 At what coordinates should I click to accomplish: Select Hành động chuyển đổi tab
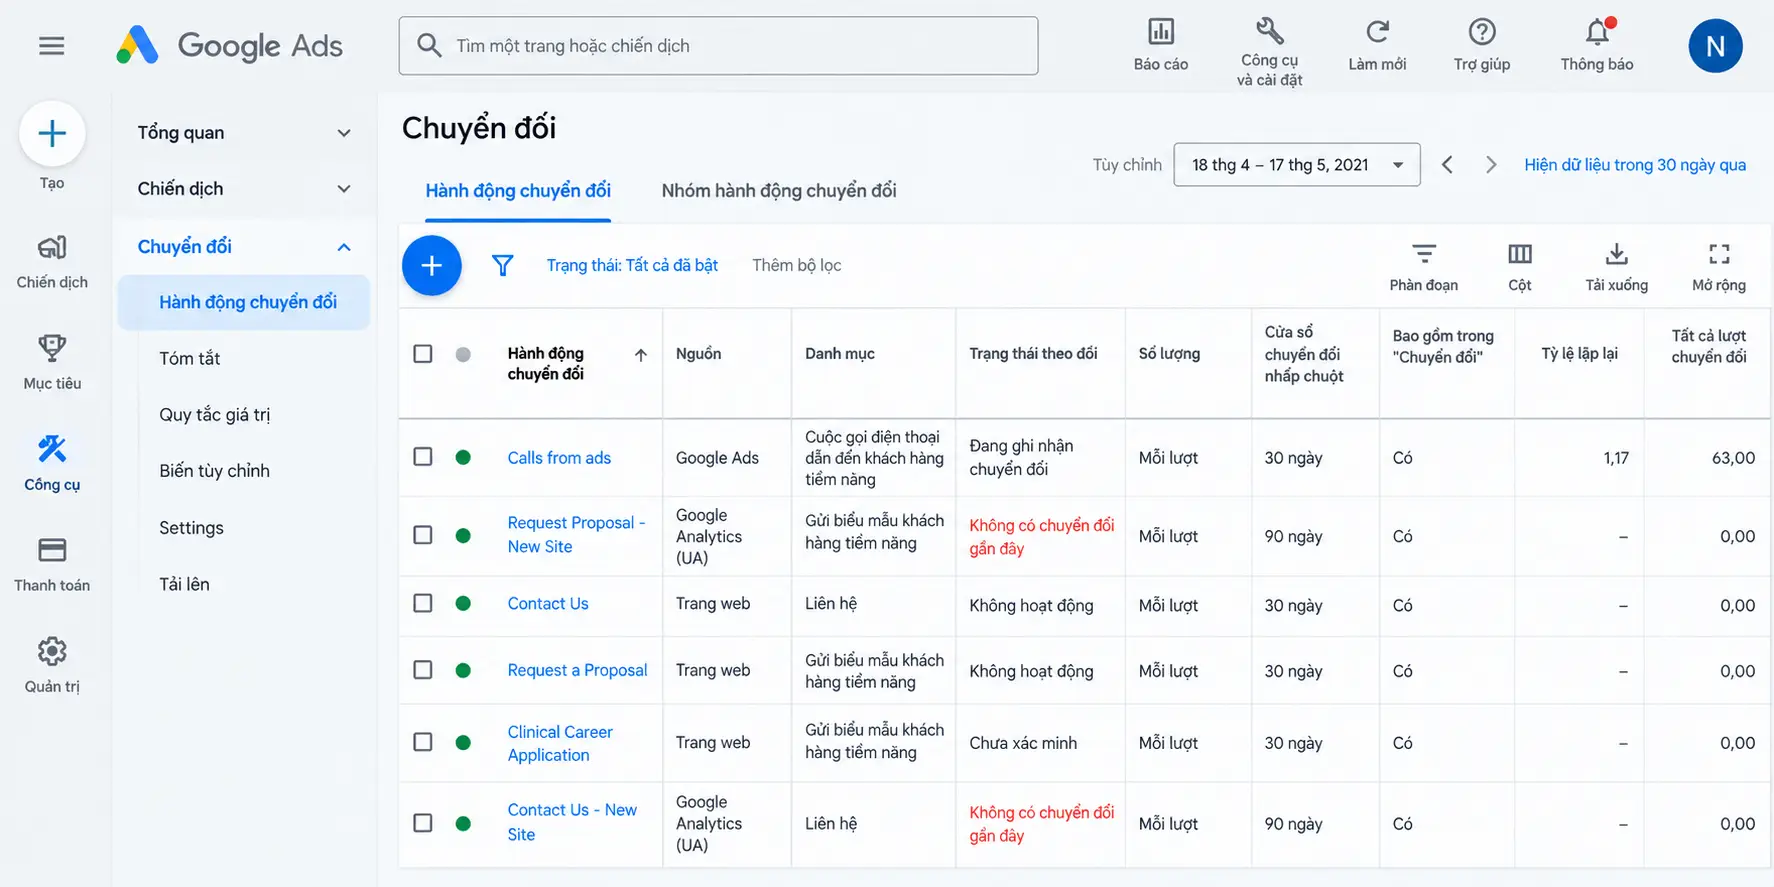[518, 191]
